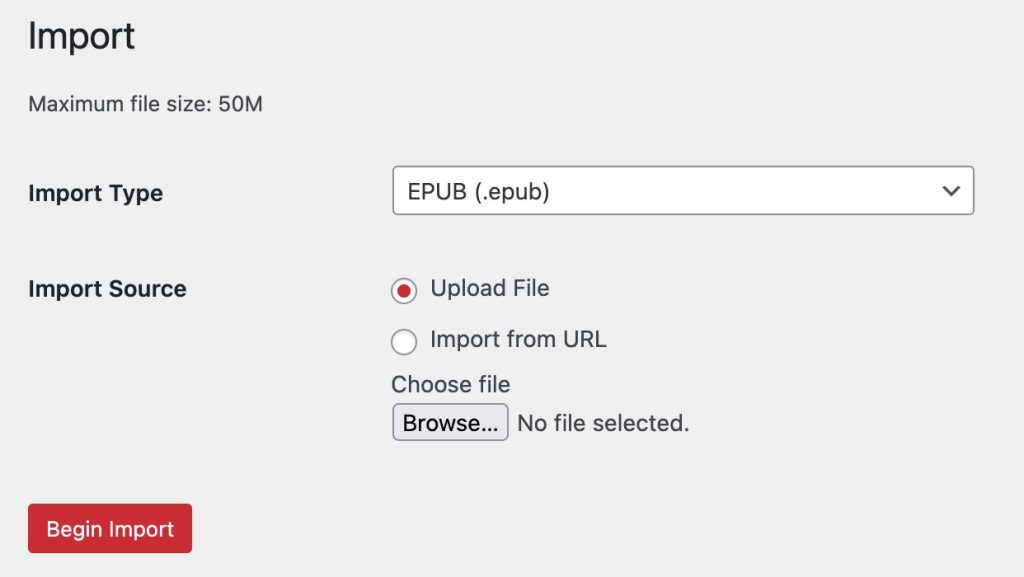Click the red dot in the selected radio

404,291
